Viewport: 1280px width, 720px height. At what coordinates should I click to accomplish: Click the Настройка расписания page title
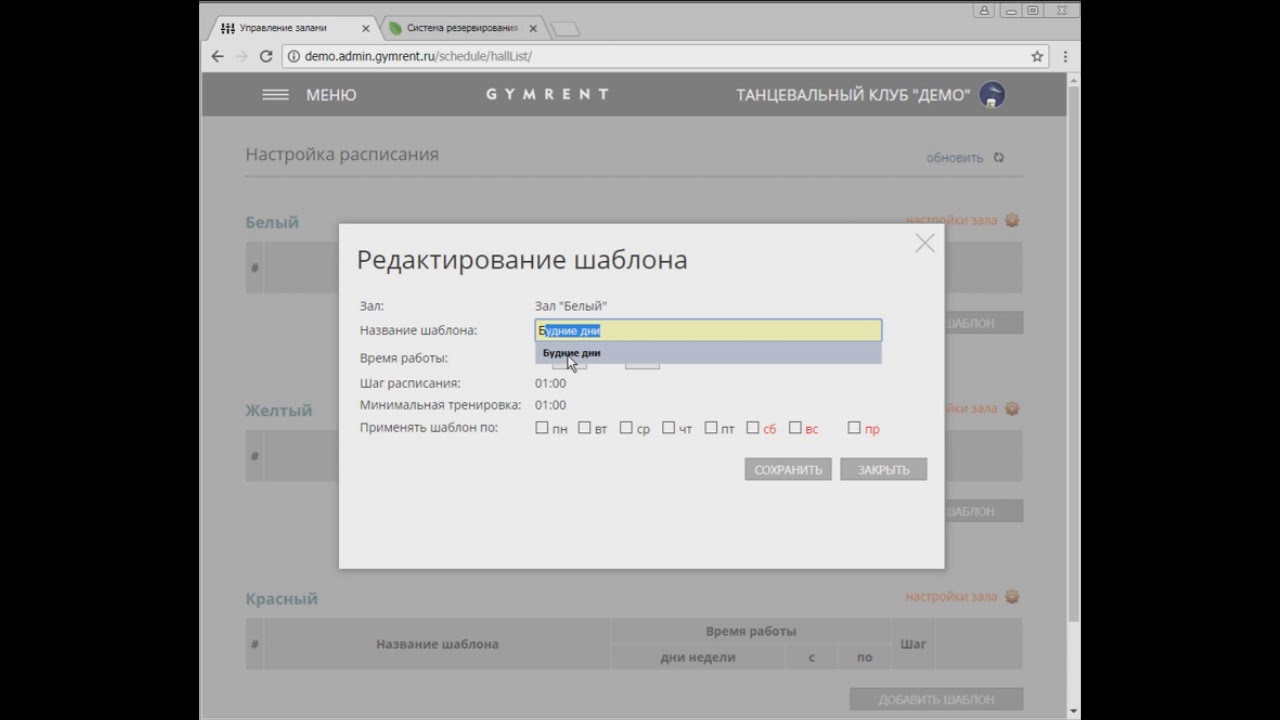click(342, 154)
